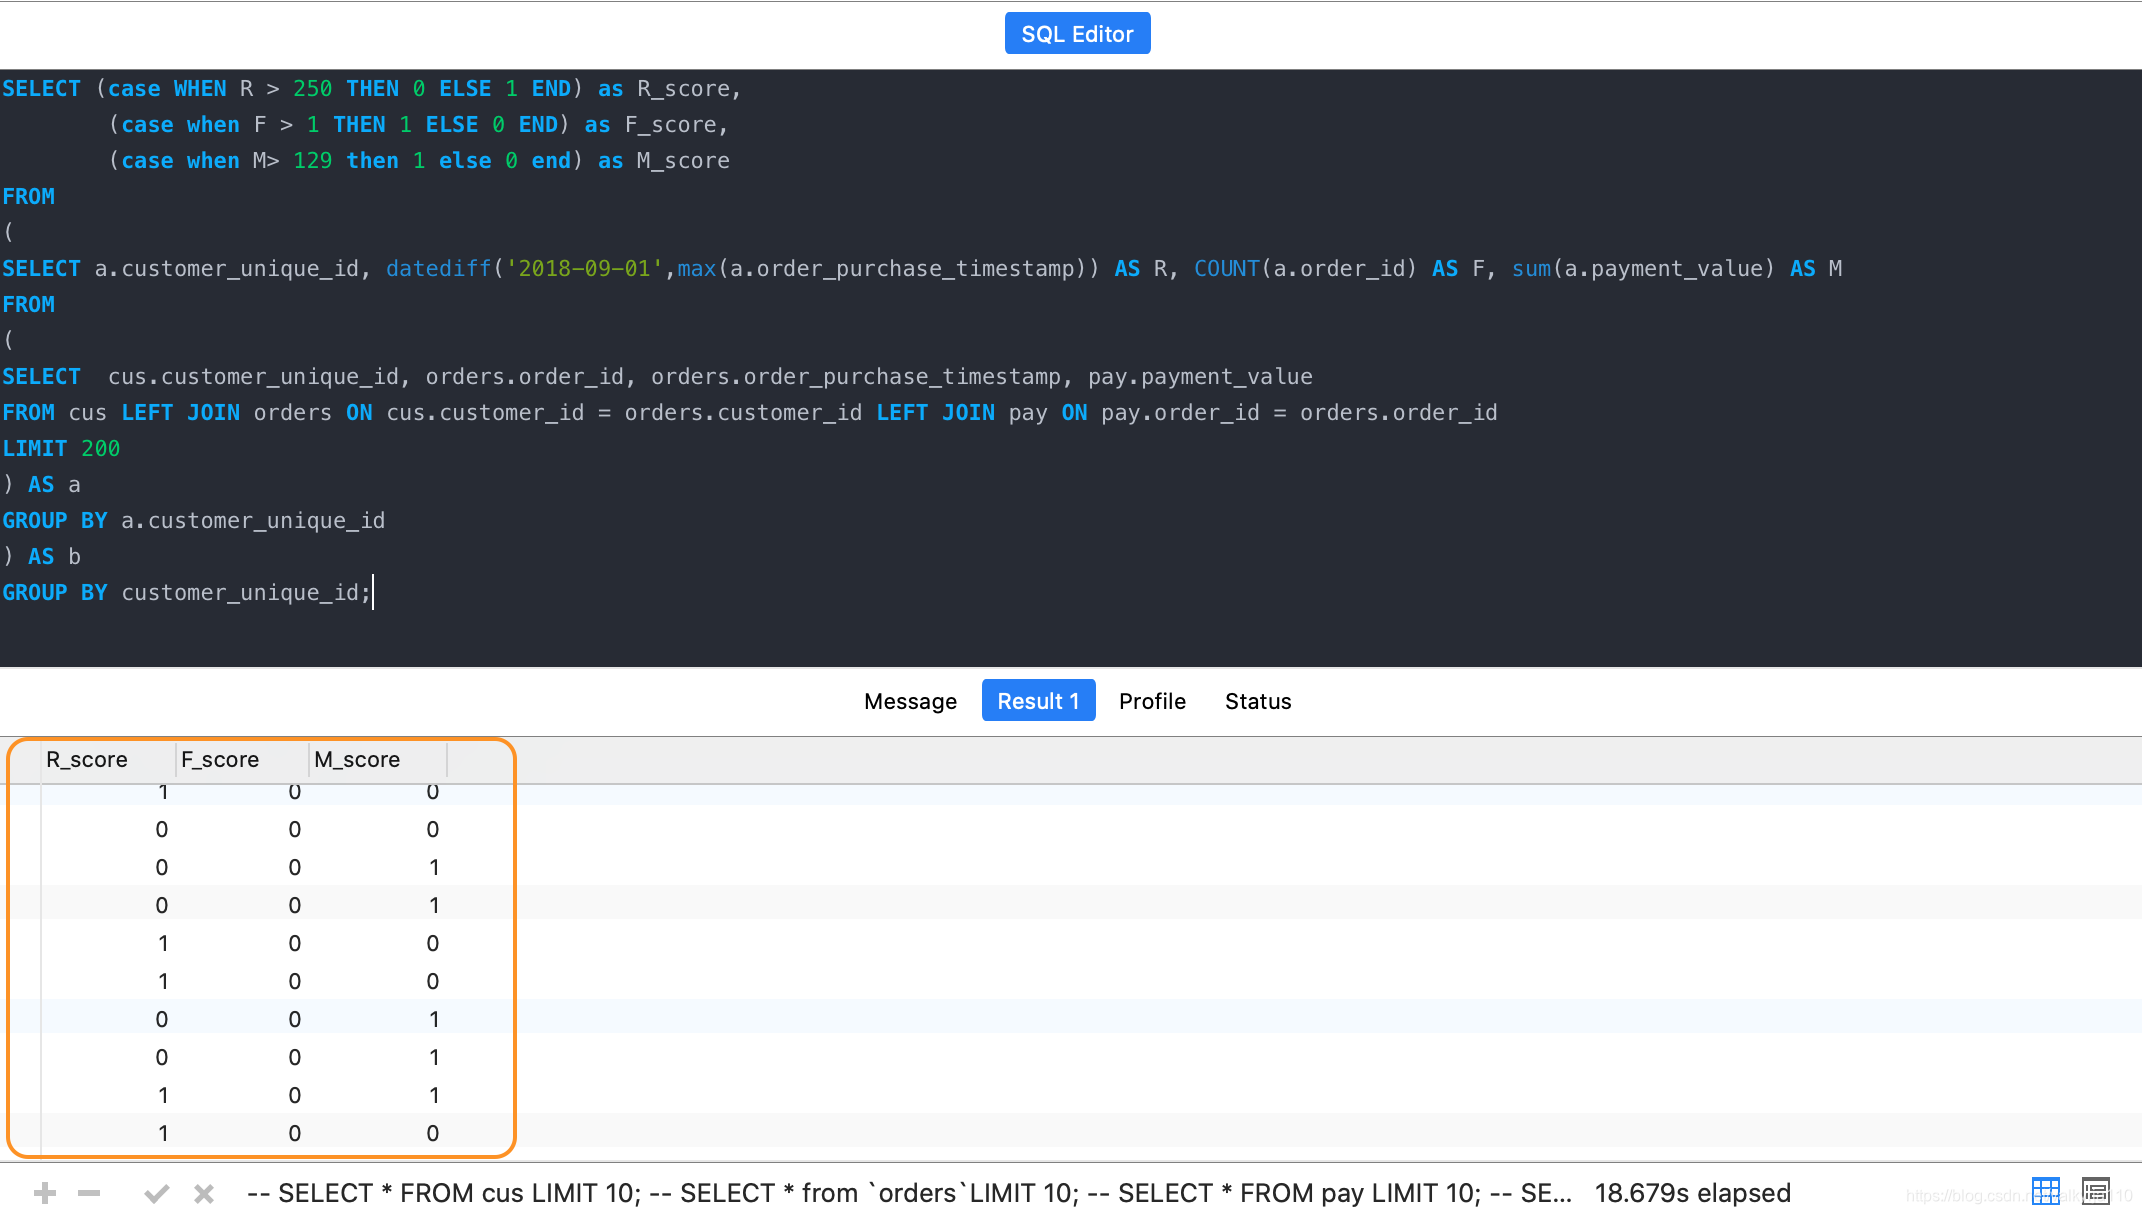Click the Result 1 active tab

1039,700
